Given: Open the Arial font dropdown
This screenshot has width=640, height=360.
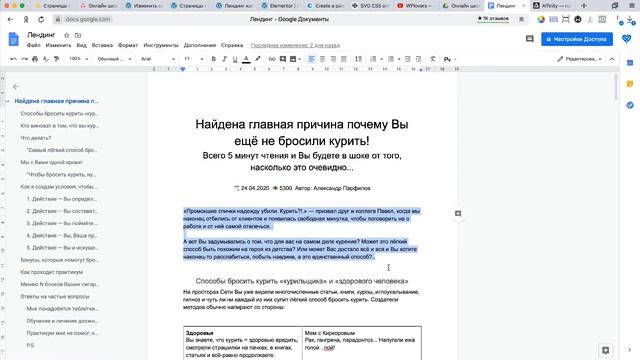Looking at the screenshot, I should tap(158, 59).
